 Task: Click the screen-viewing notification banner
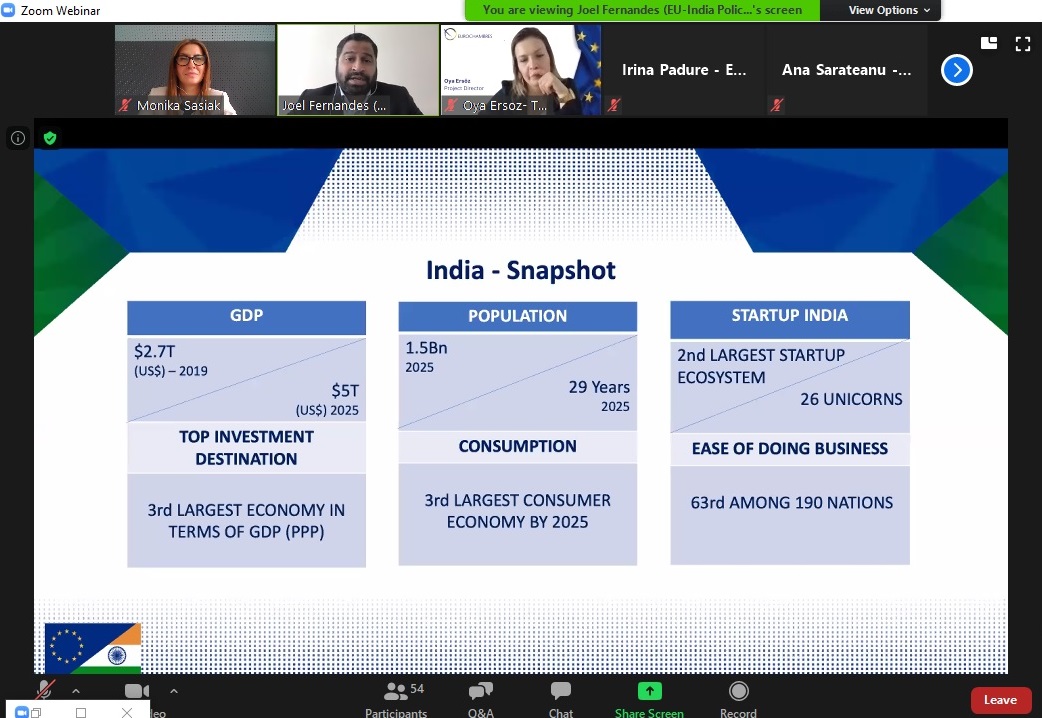coord(642,10)
